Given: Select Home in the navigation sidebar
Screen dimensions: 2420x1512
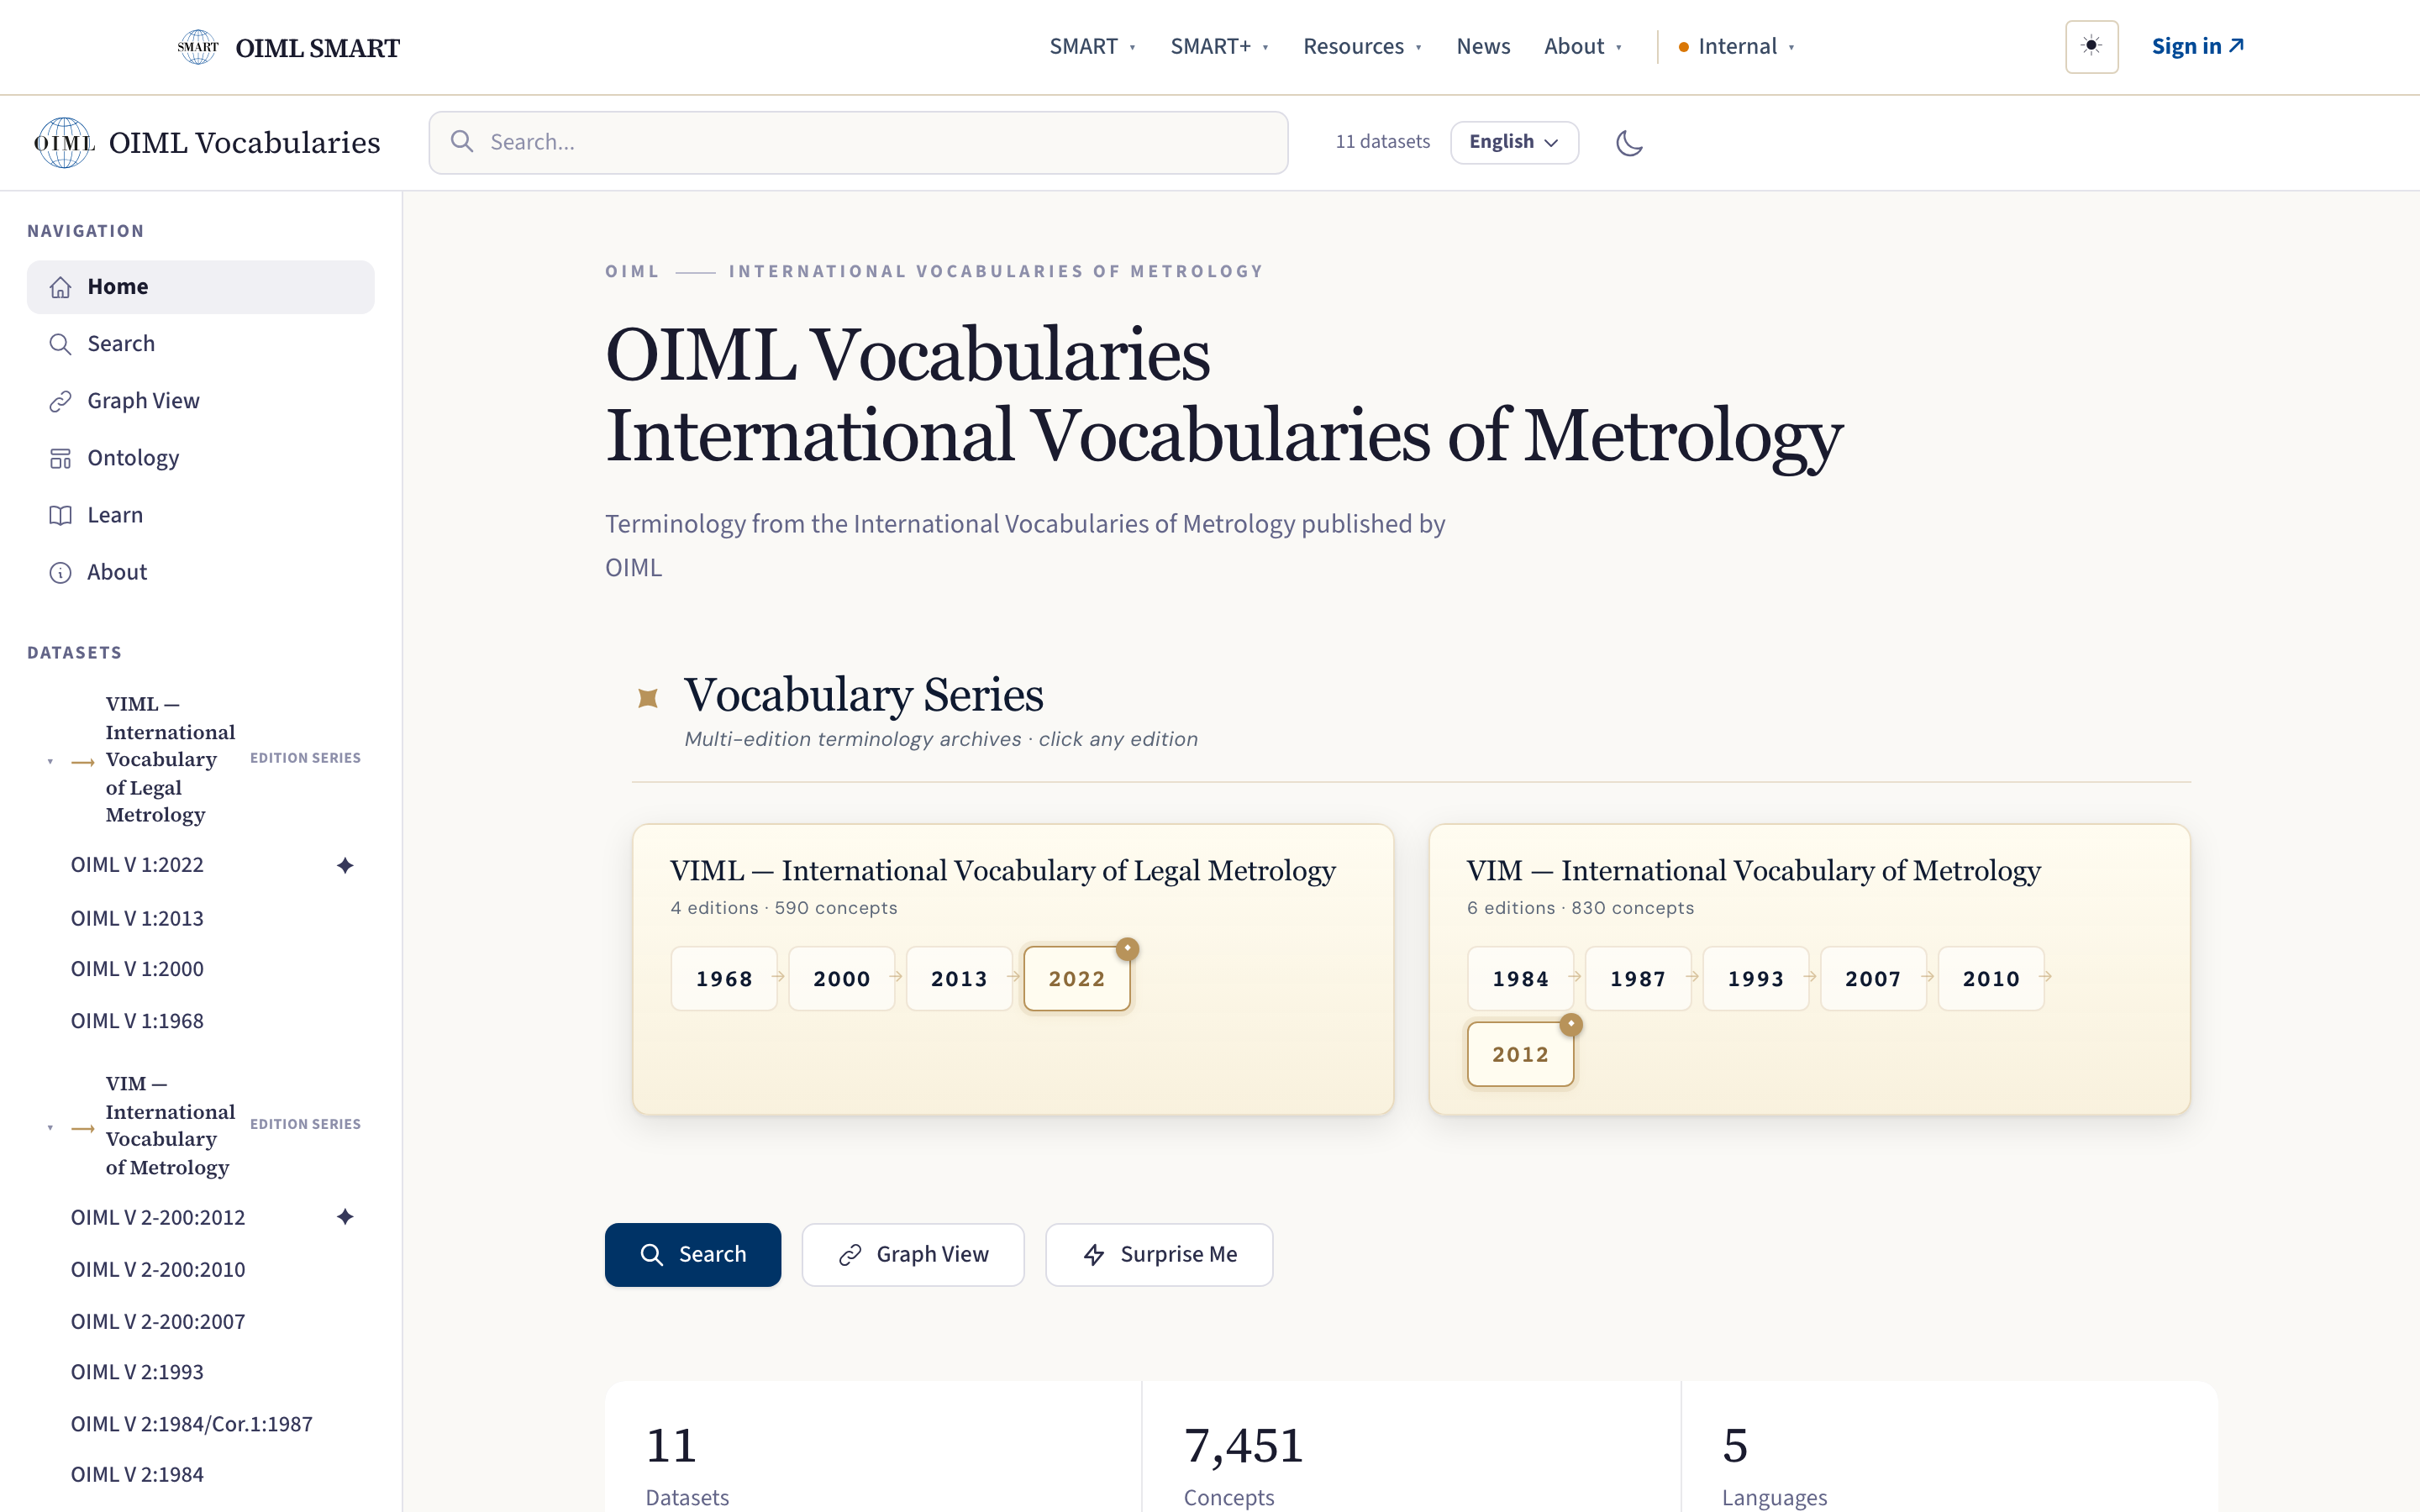Looking at the screenshot, I should pyautogui.click(x=201, y=287).
